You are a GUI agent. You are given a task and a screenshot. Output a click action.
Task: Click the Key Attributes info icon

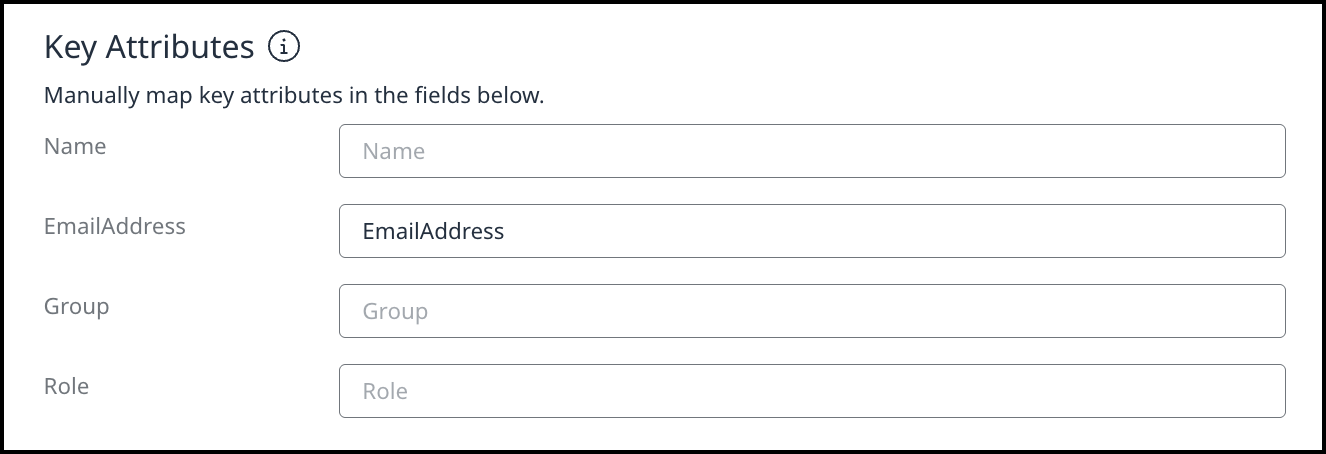285,46
